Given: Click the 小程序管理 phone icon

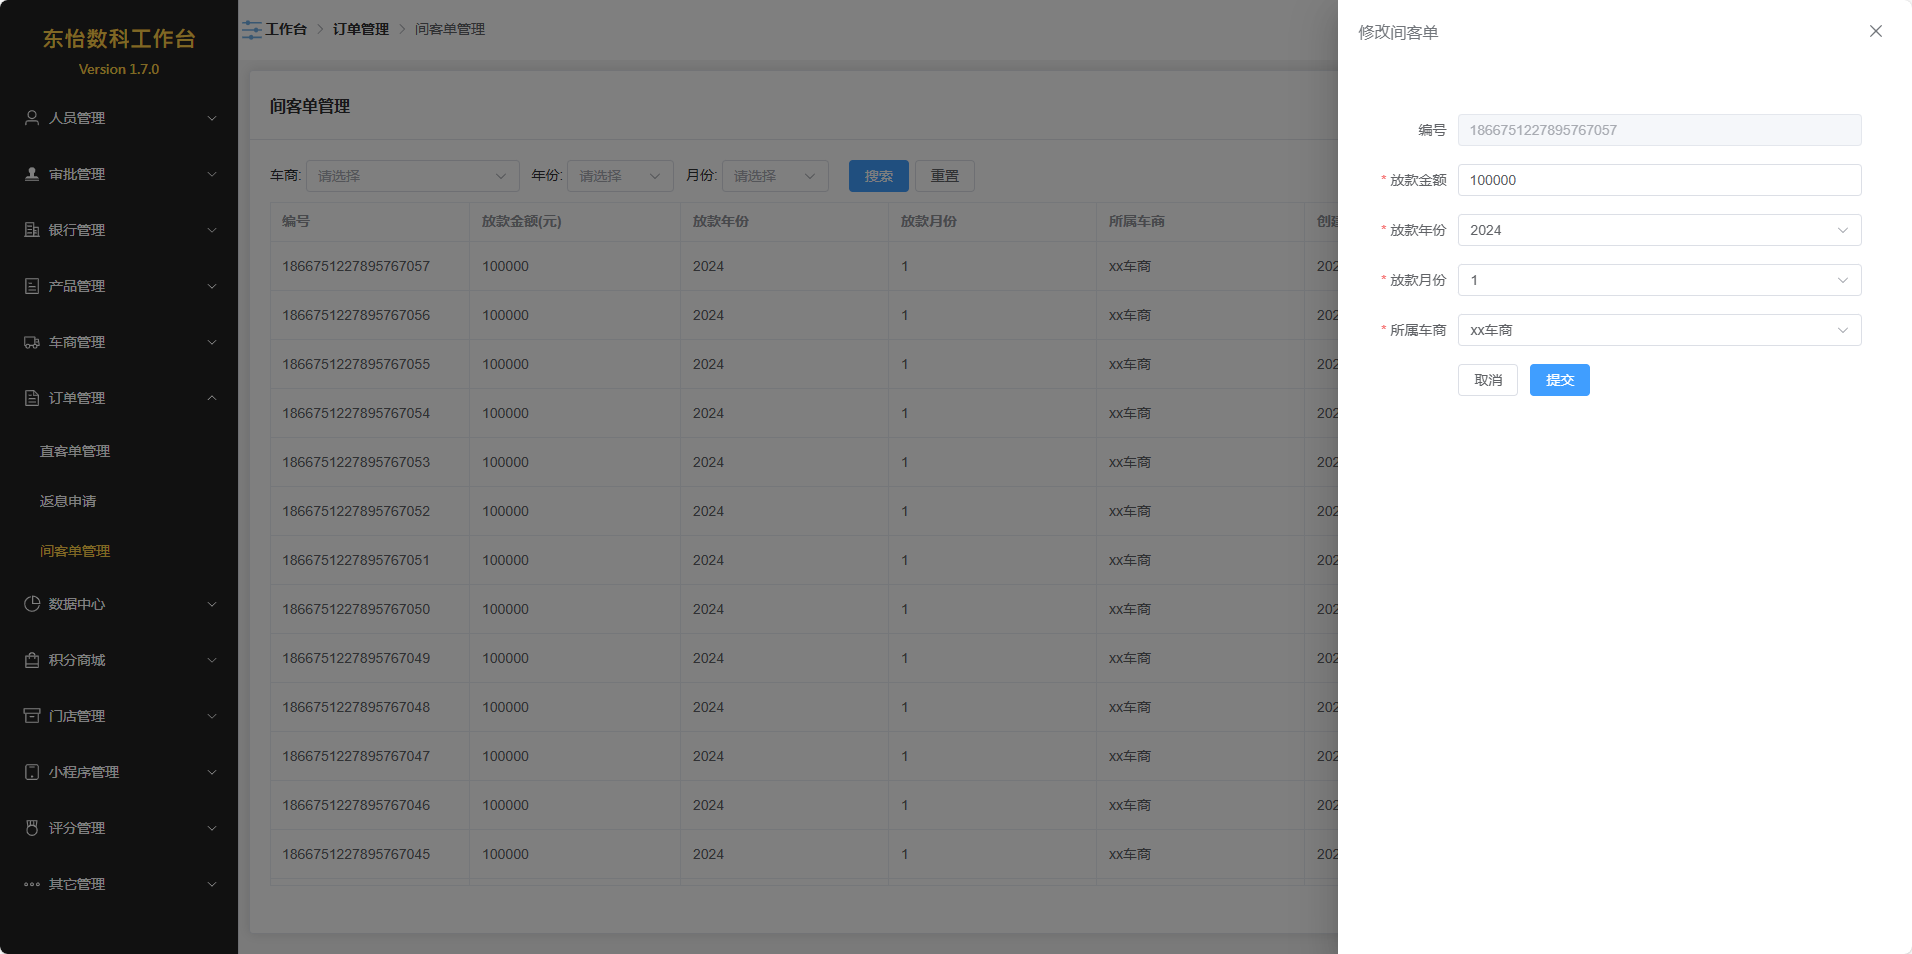Looking at the screenshot, I should tap(32, 772).
